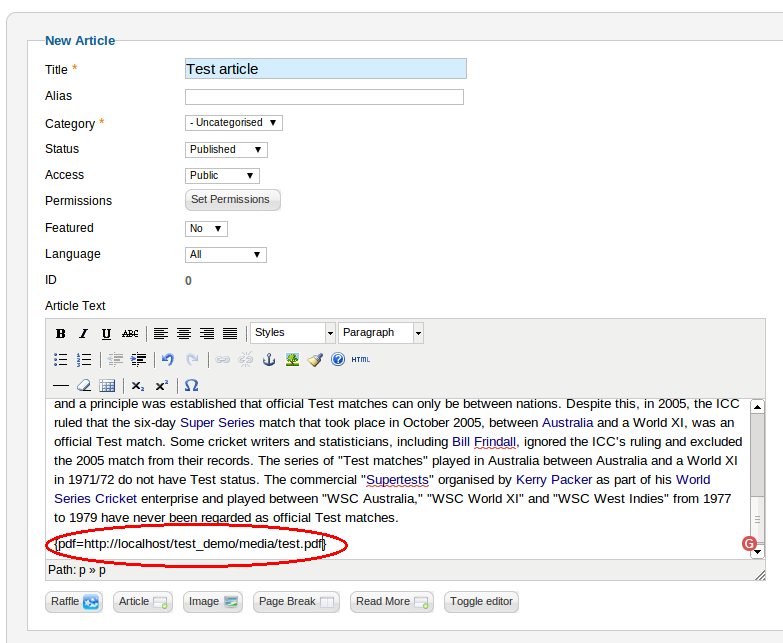This screenshot has height=643, width=783.
Task: Insert an anchor with anchor icon
Action: [268, 360]
